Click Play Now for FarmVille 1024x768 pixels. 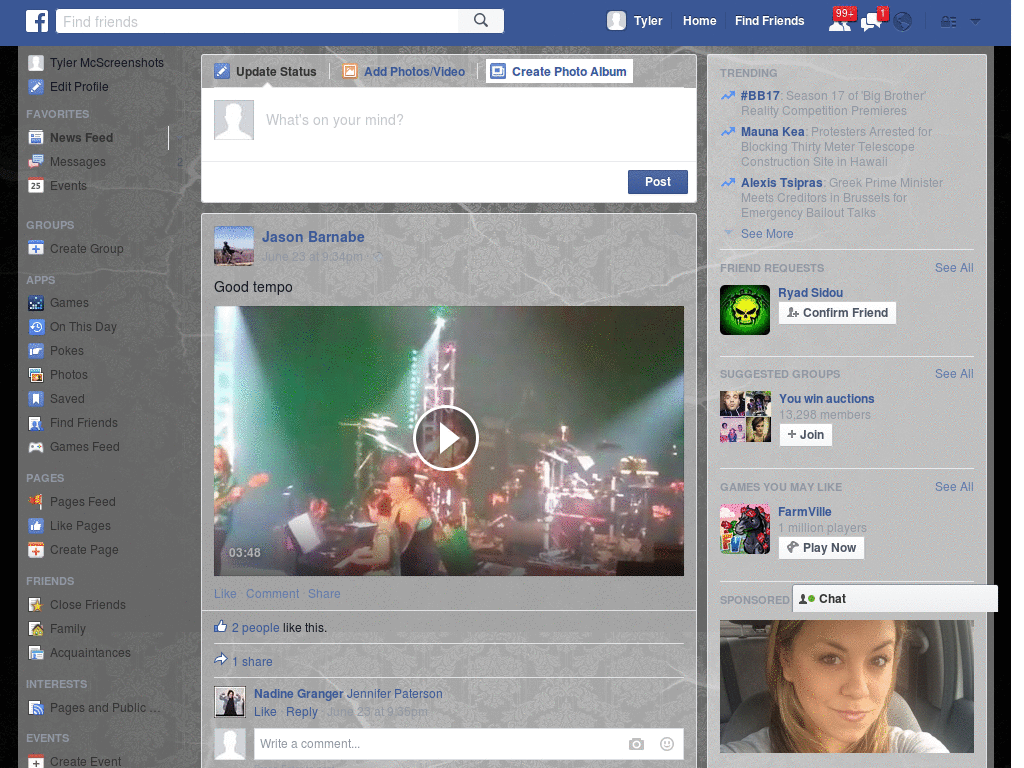point(822,548)
